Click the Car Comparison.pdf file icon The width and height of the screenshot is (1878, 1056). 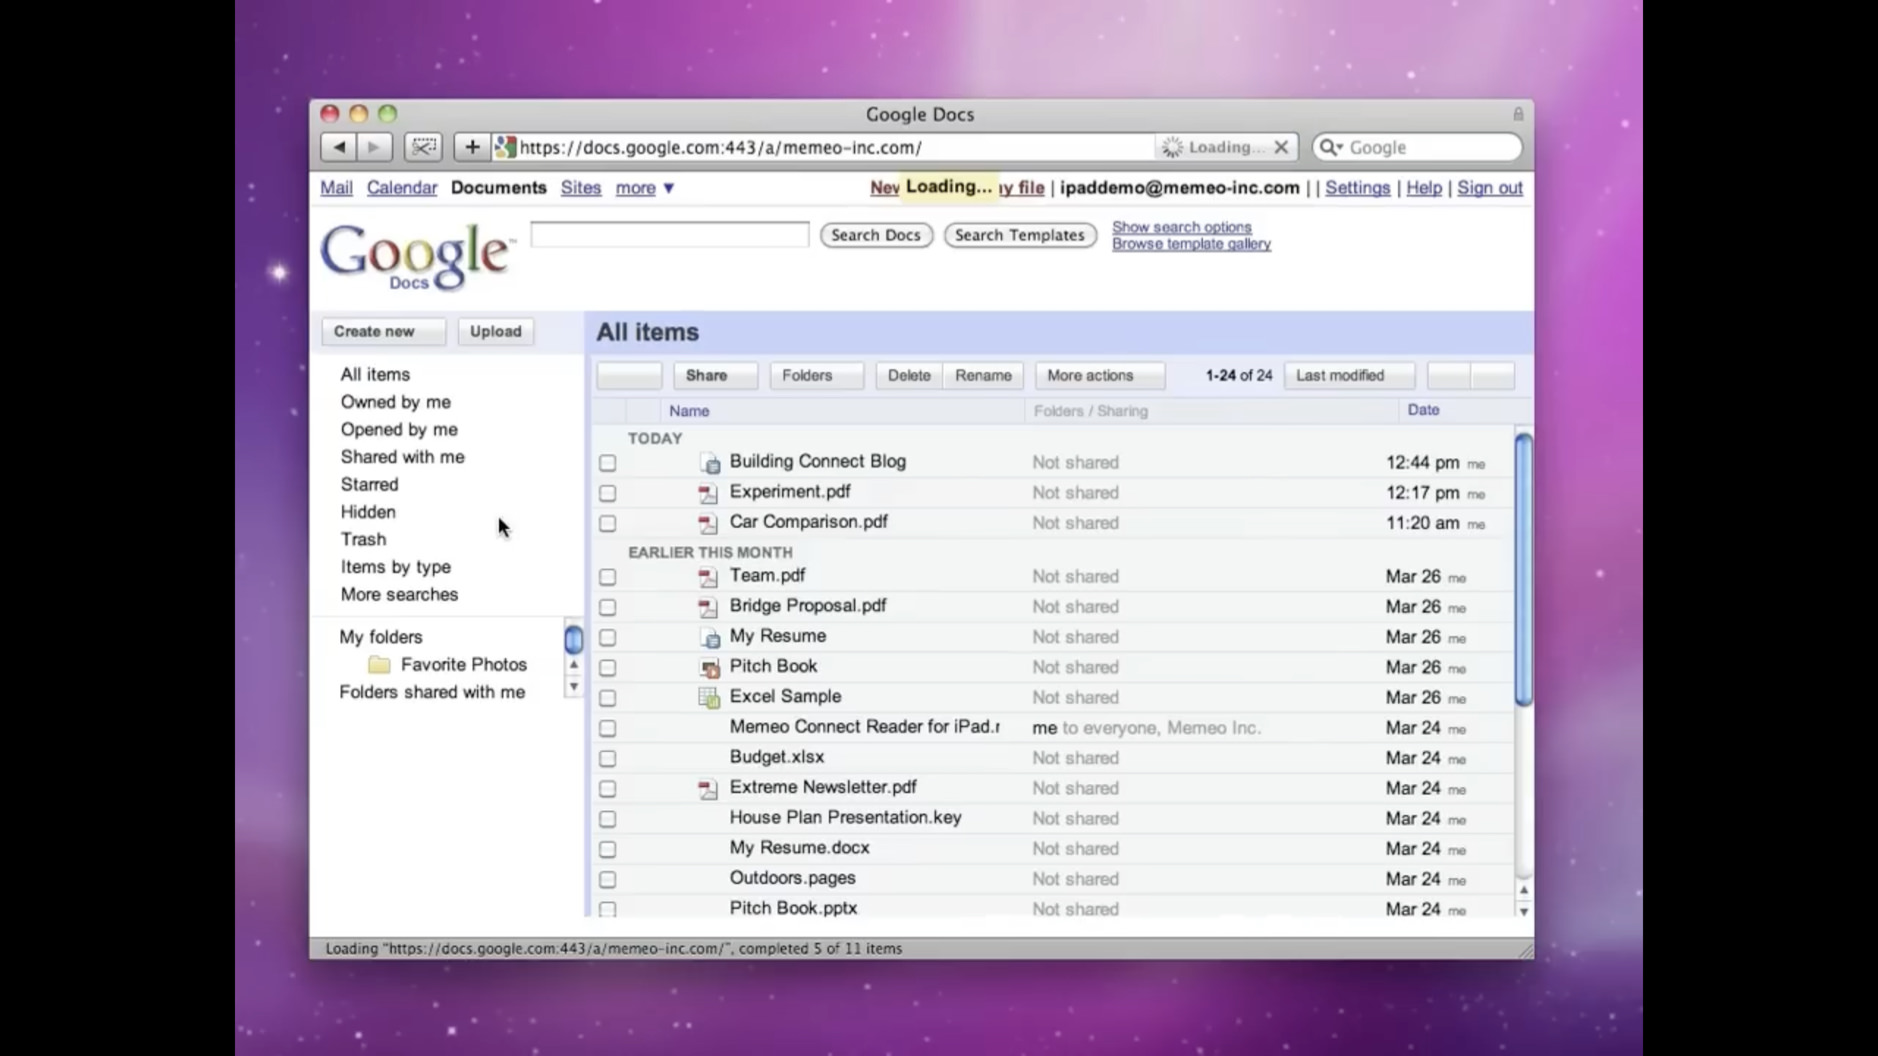point(707,523)
